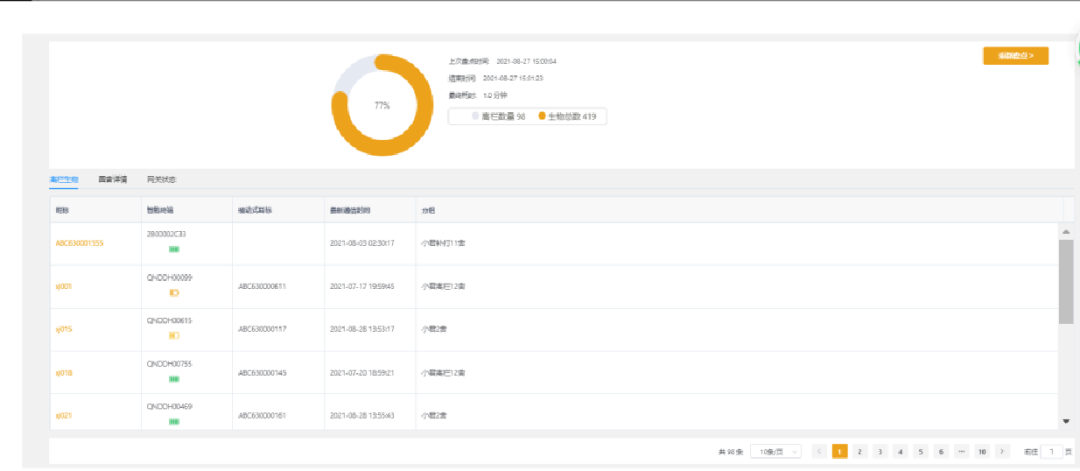Click summary time 2021-08-27 15:00:04
1080x471 pixels.
(x=526, y=61)
